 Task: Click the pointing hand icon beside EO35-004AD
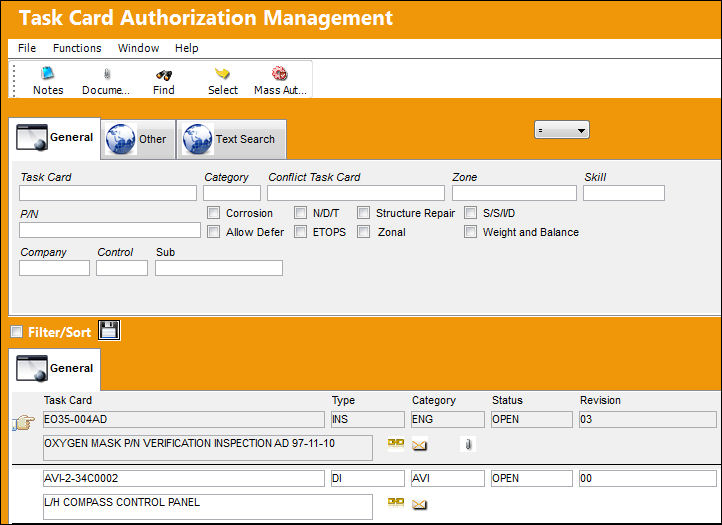(x=23, y=422)
